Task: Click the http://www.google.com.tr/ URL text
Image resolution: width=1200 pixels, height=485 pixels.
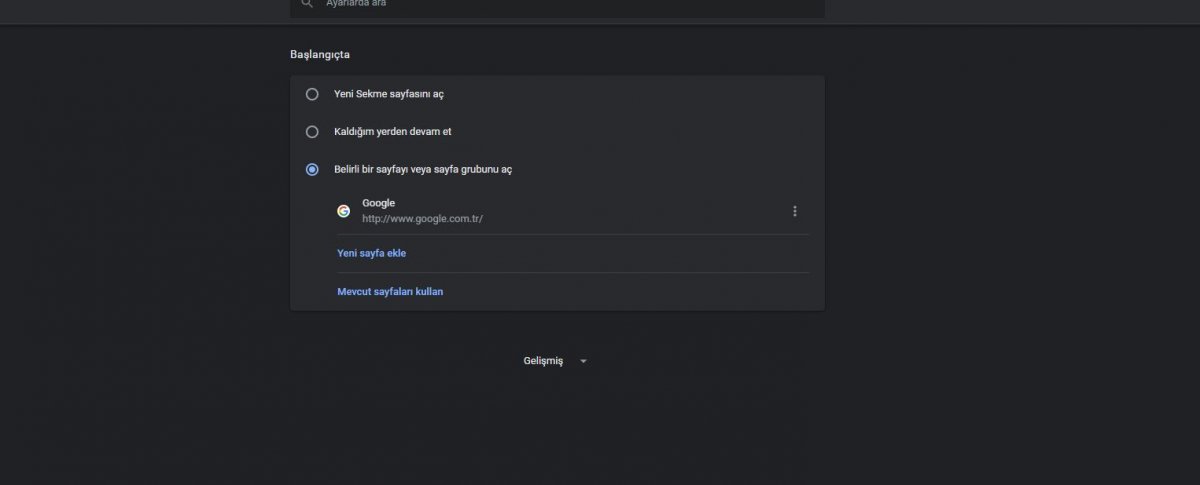Action: coord(422,218)
